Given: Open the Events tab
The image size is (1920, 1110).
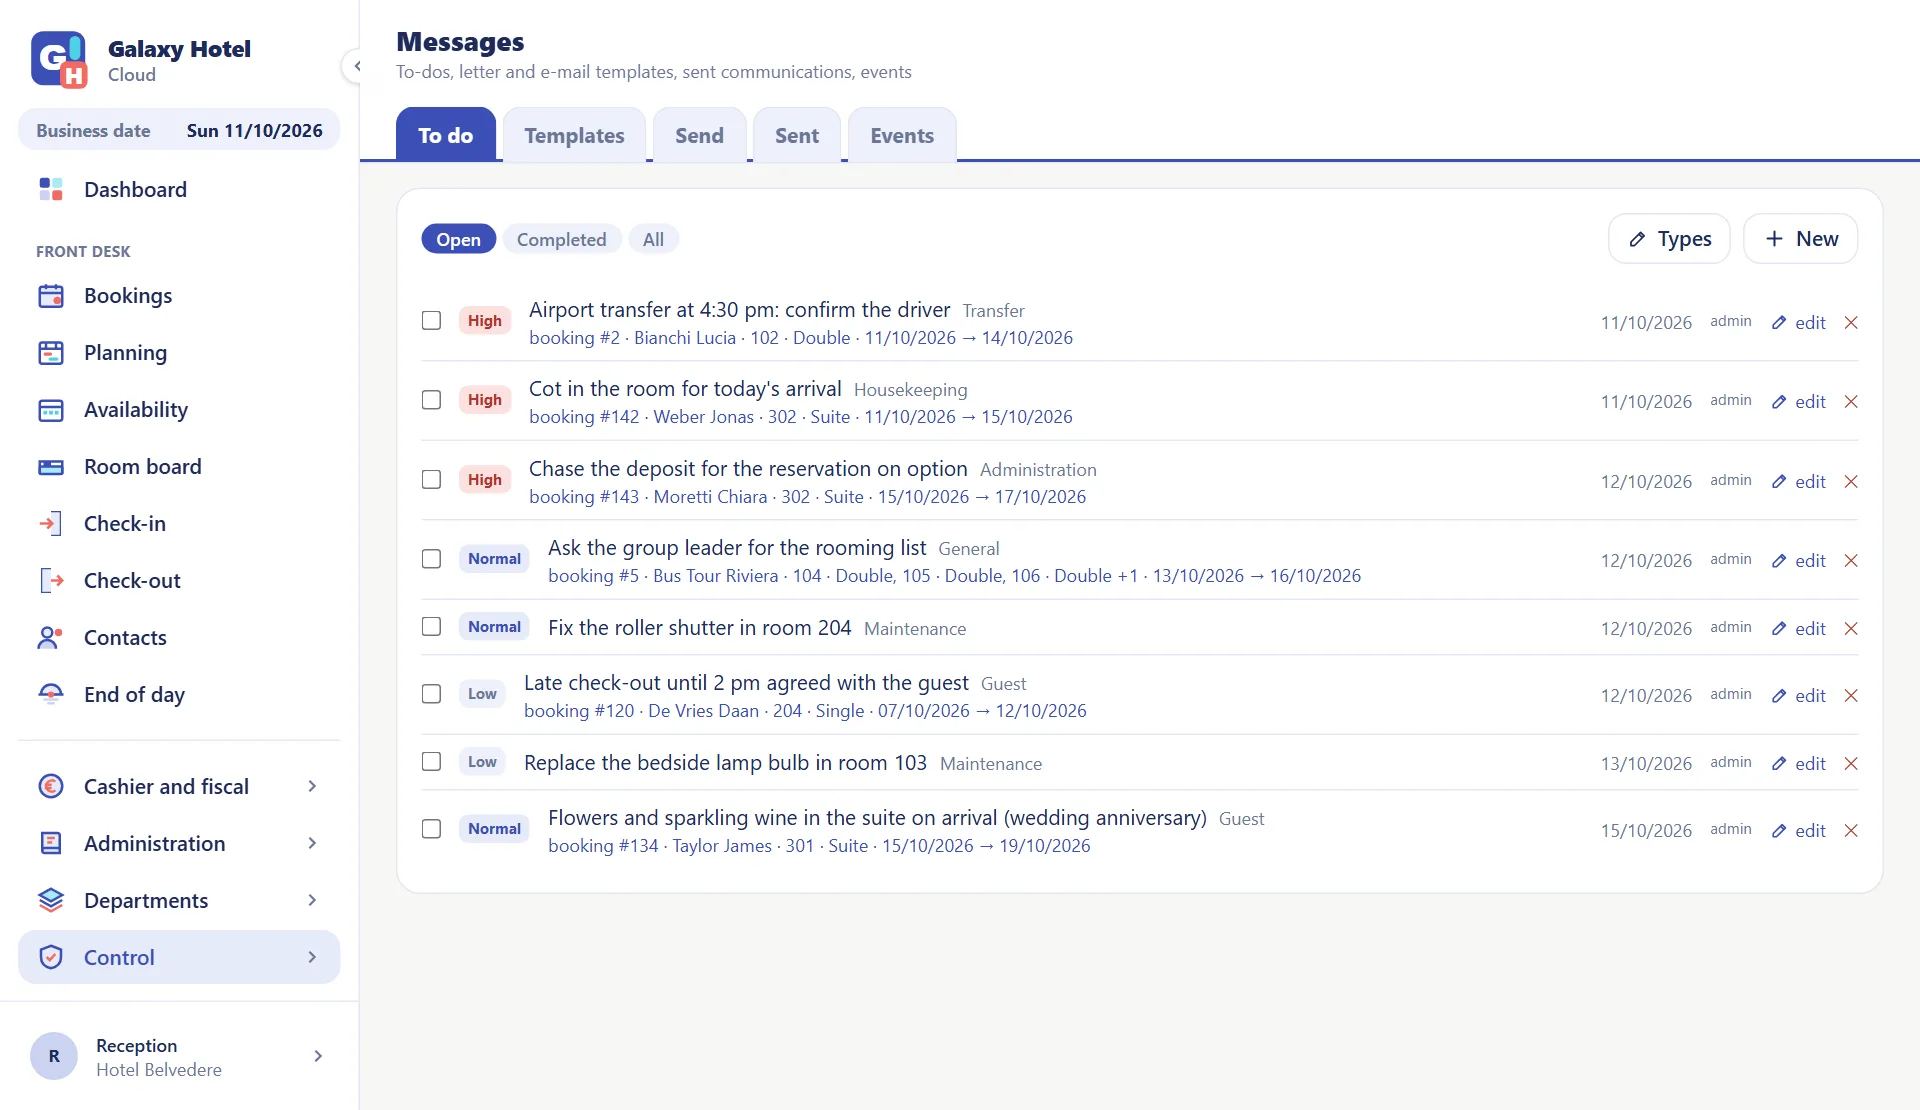Looking at the screenshot, I should tap(902, 135).
